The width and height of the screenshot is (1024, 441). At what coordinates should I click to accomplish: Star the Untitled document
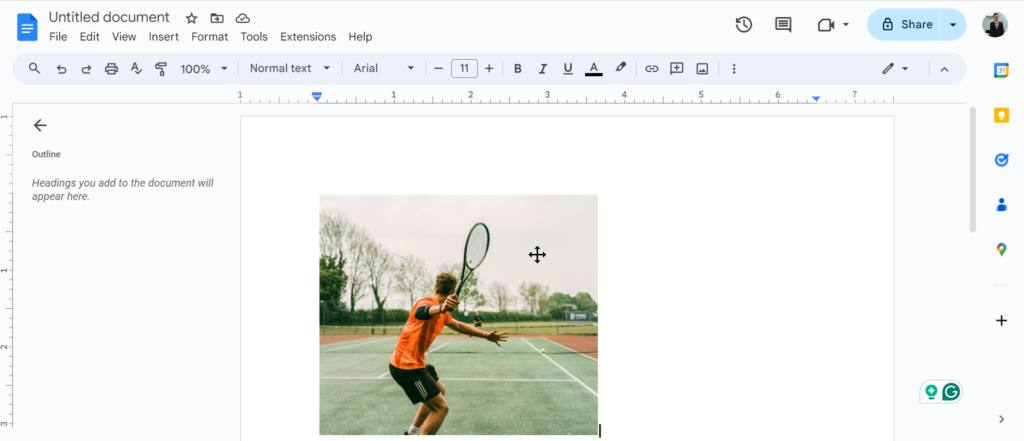192,18
